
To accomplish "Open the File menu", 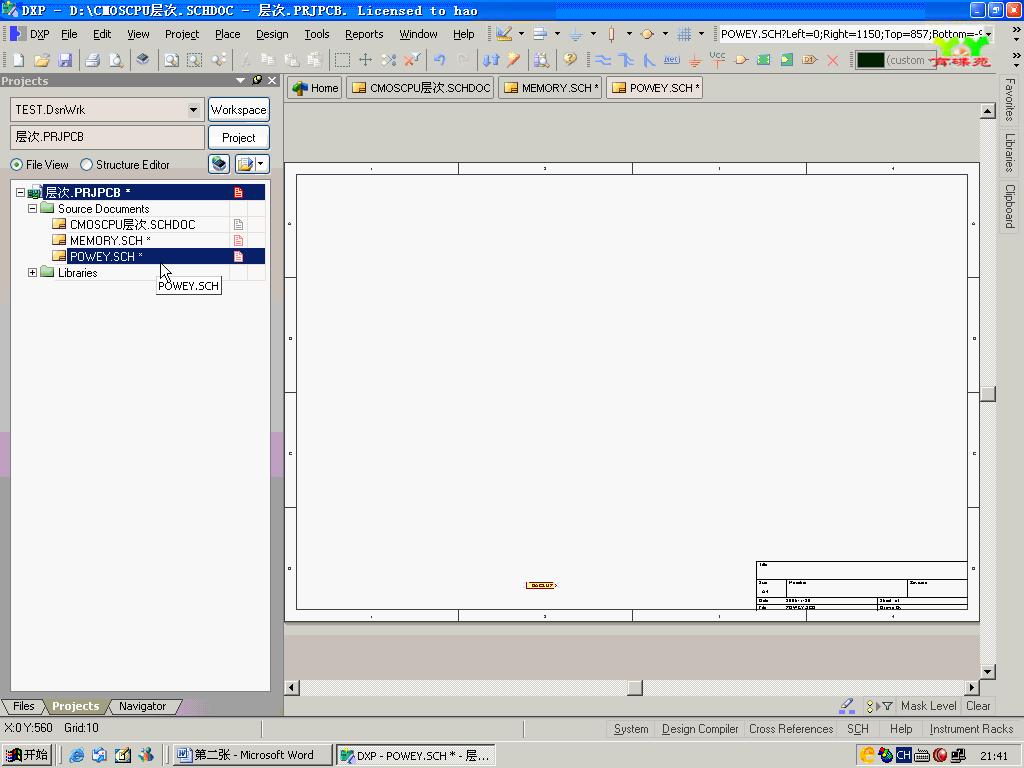I will 69,34.
